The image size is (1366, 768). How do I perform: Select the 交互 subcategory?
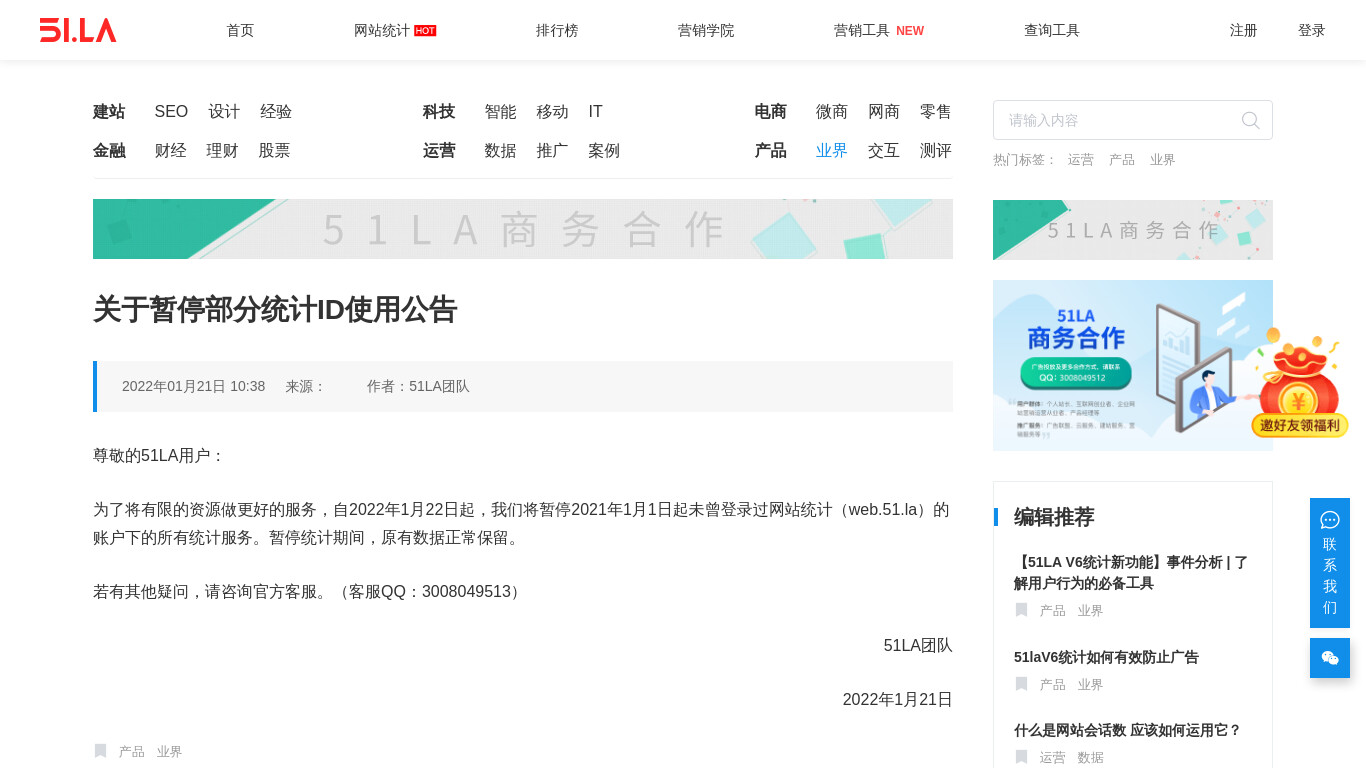pyautogui.click(x=884, y=151)
